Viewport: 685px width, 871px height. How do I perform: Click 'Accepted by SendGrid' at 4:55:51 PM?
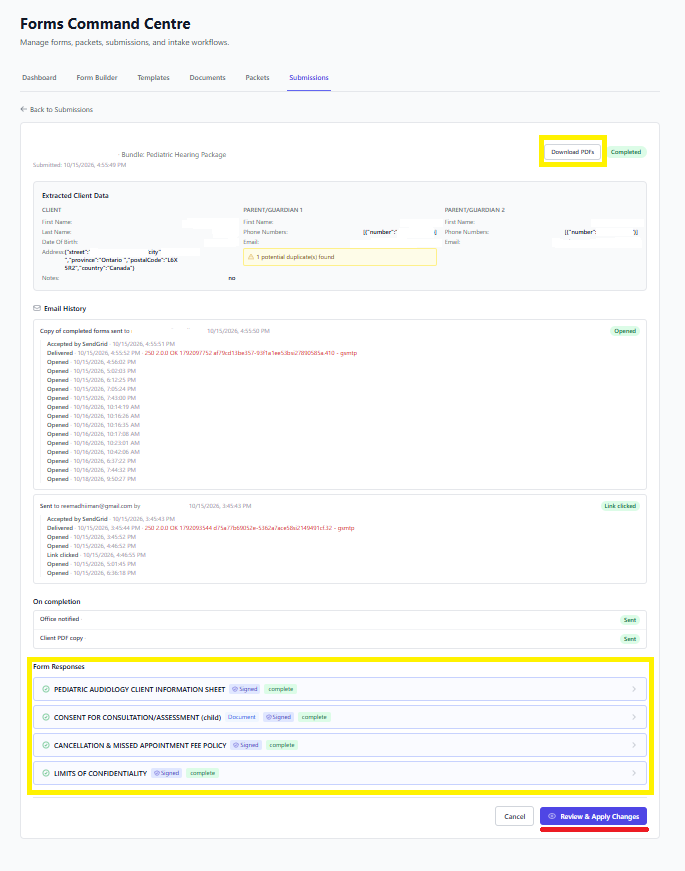(111, 344)
